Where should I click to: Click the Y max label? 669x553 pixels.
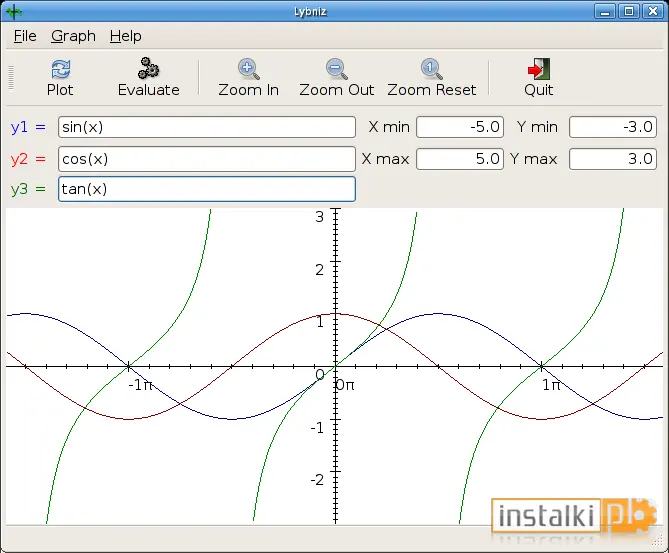534,159
